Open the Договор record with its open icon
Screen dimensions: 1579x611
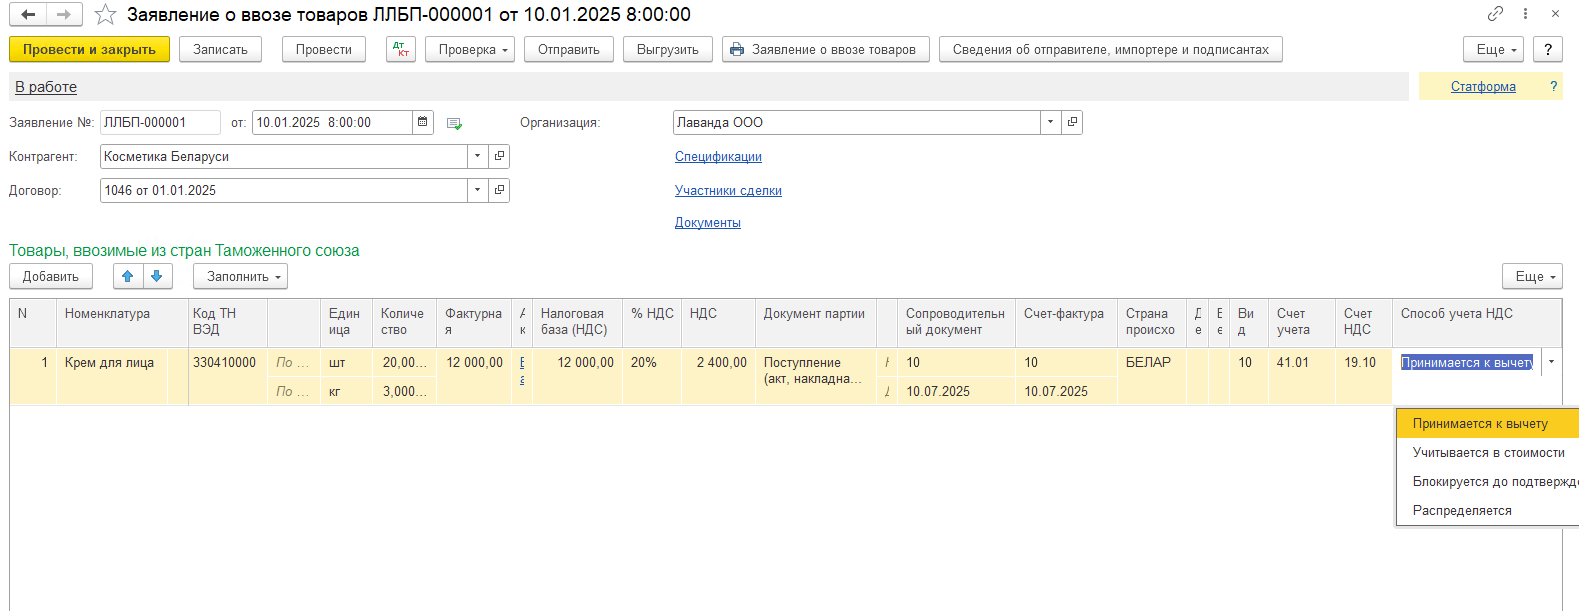pos(499,190)
